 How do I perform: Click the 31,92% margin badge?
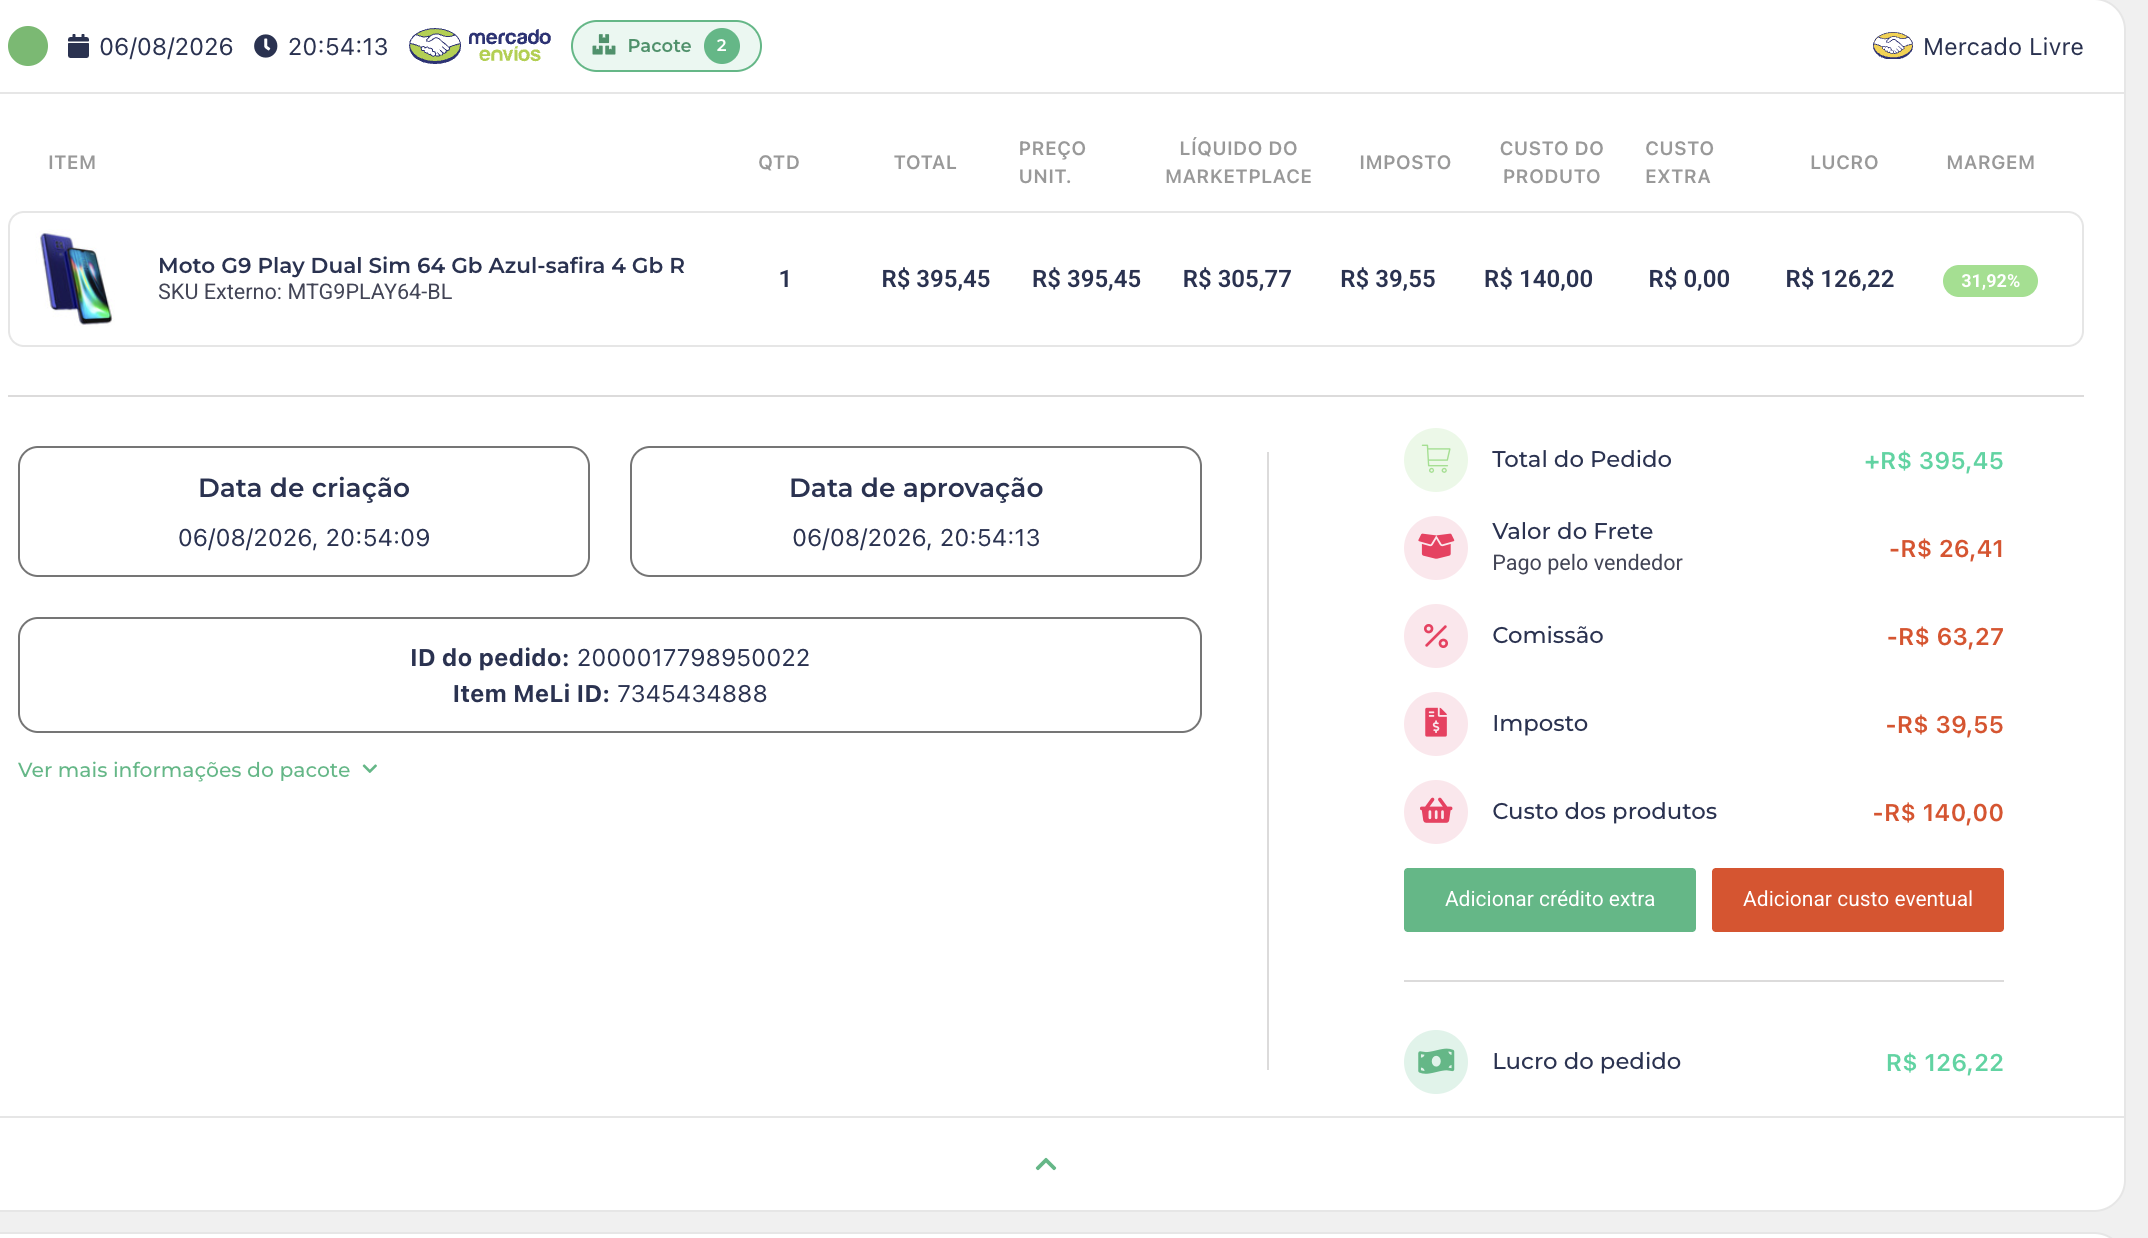pos(1990,281)
